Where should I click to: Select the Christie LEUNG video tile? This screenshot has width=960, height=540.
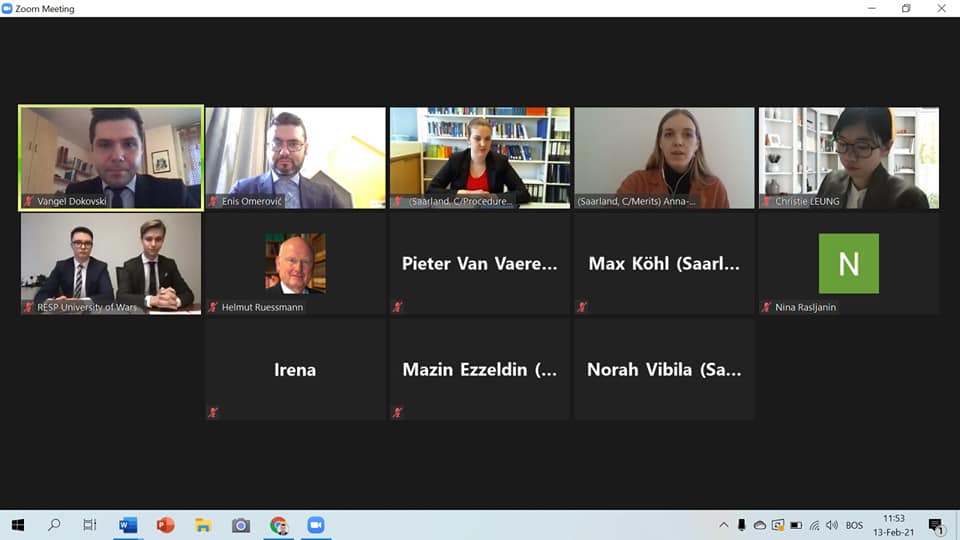click(849, 158)
